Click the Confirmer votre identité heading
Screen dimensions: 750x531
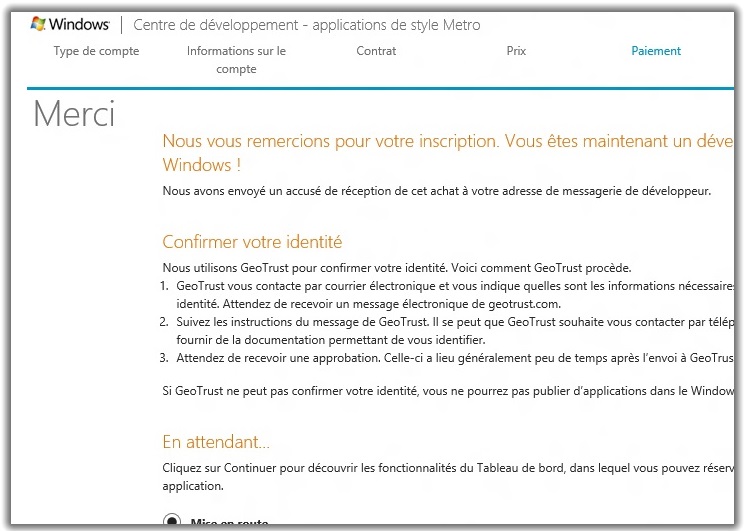point(252,242)
